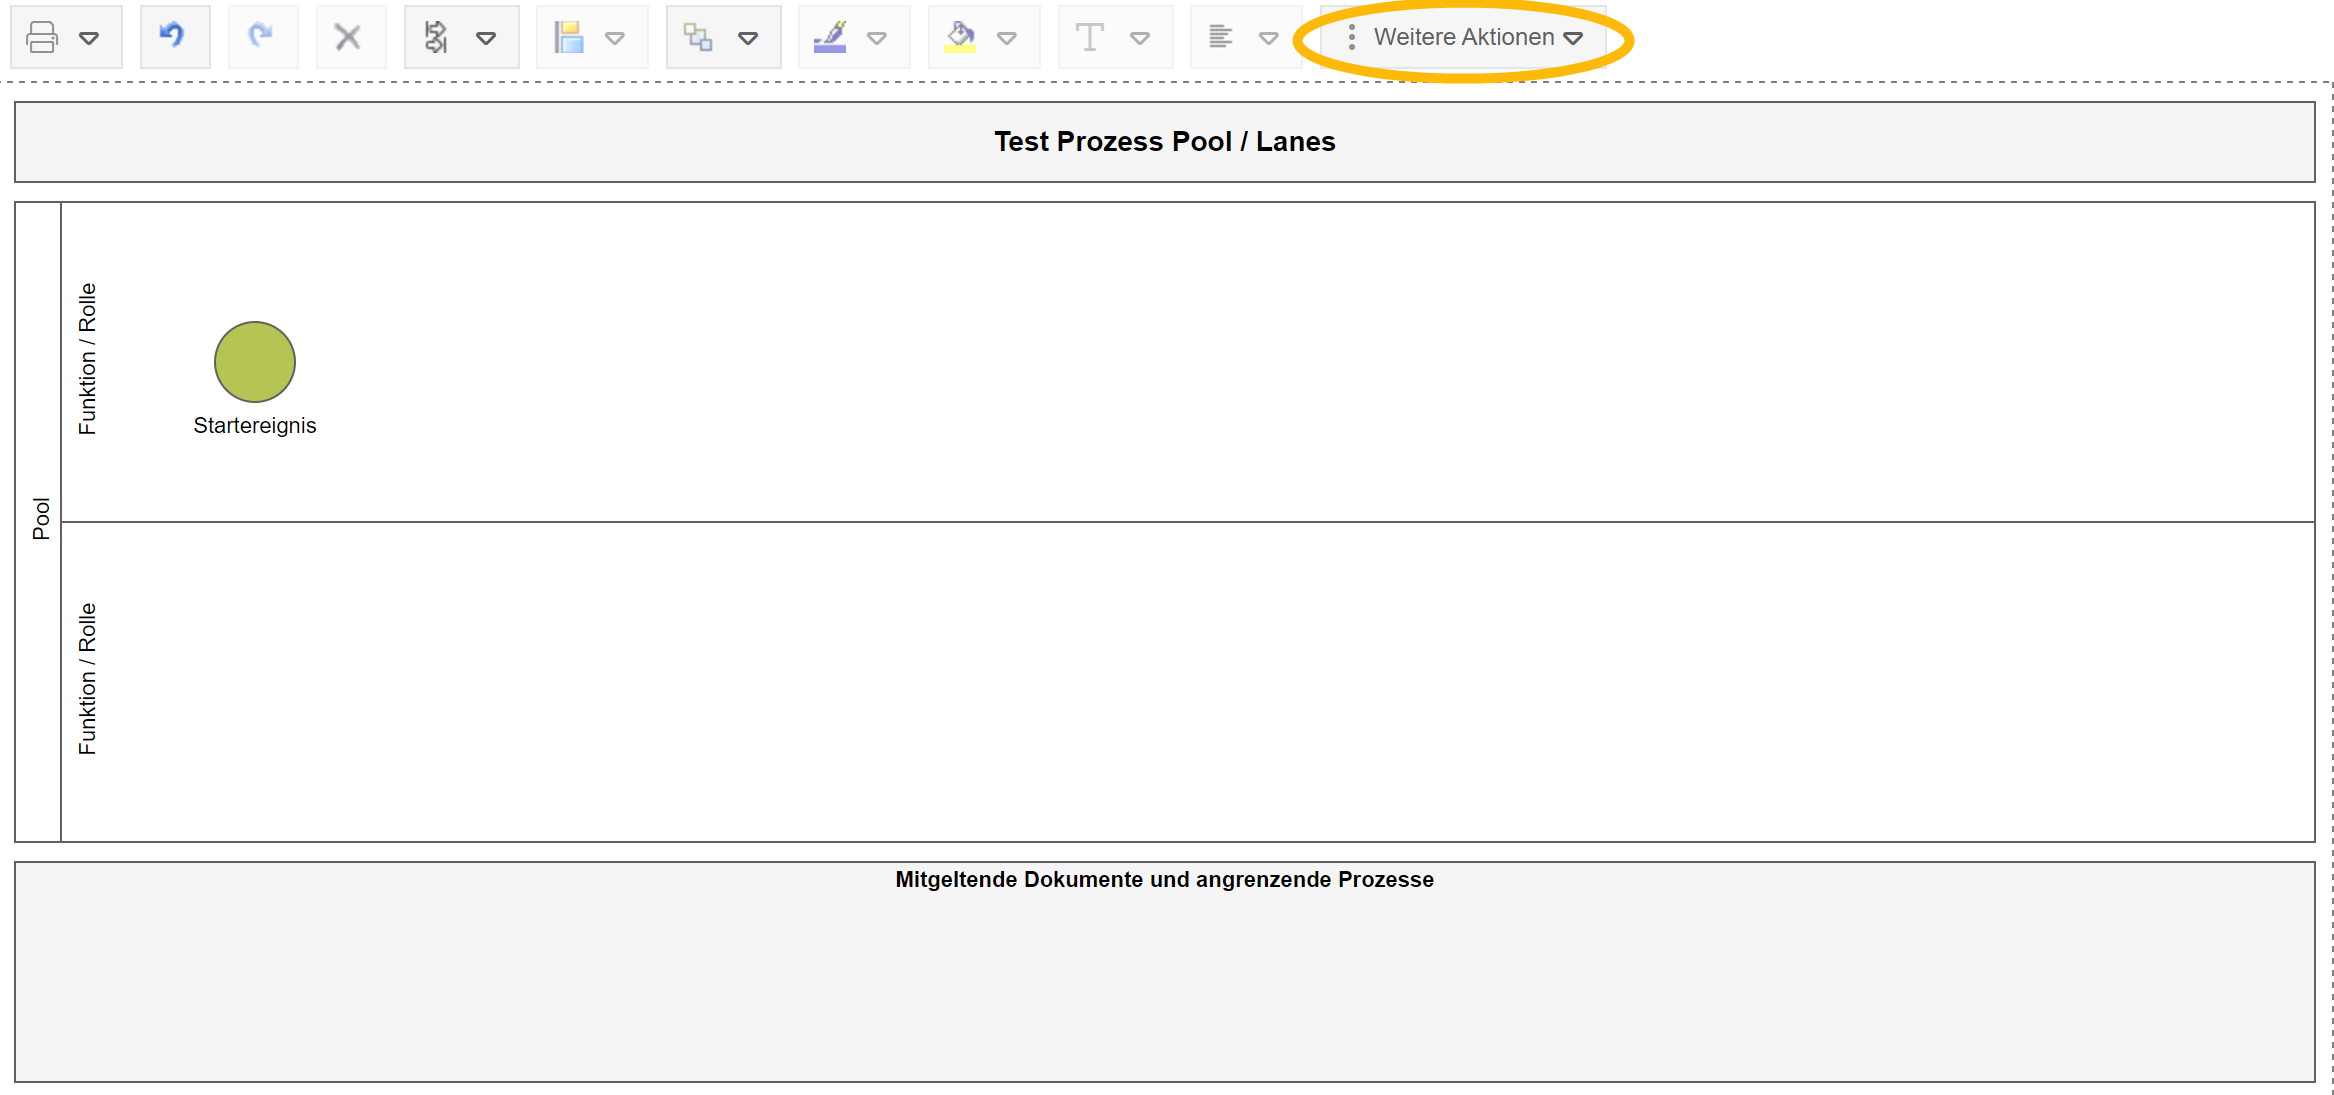Click the text alignment icon
This screenshot has height=1095, width=2334.
click(1220, 38)
